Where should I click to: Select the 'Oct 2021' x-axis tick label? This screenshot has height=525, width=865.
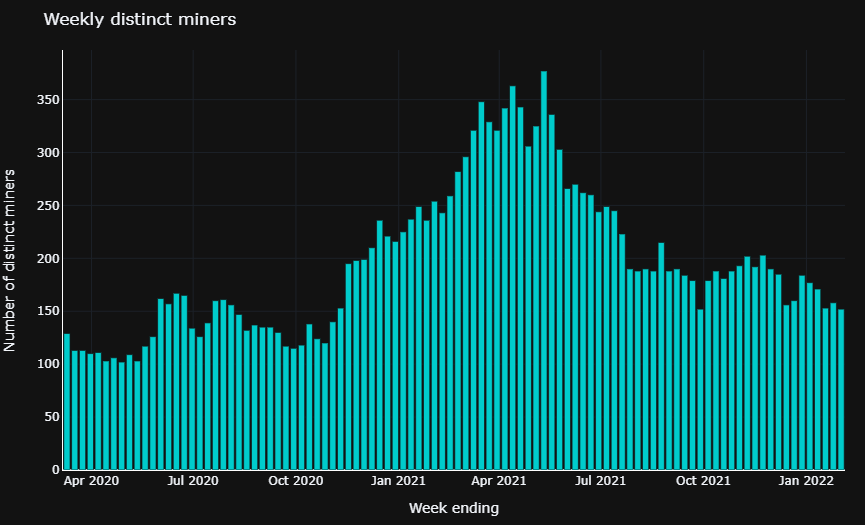point(703,481)
